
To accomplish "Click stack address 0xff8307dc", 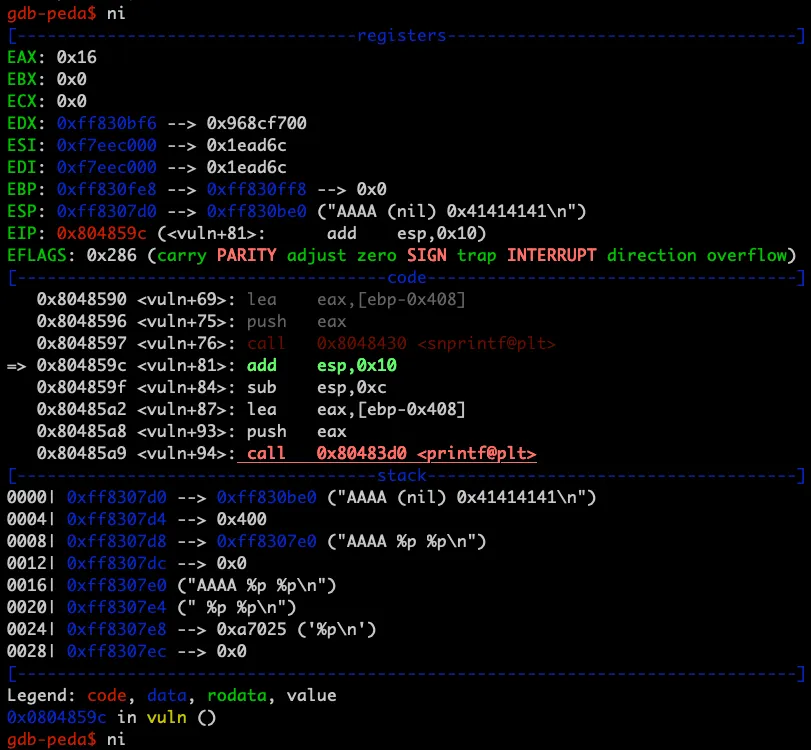I will 116,563.
